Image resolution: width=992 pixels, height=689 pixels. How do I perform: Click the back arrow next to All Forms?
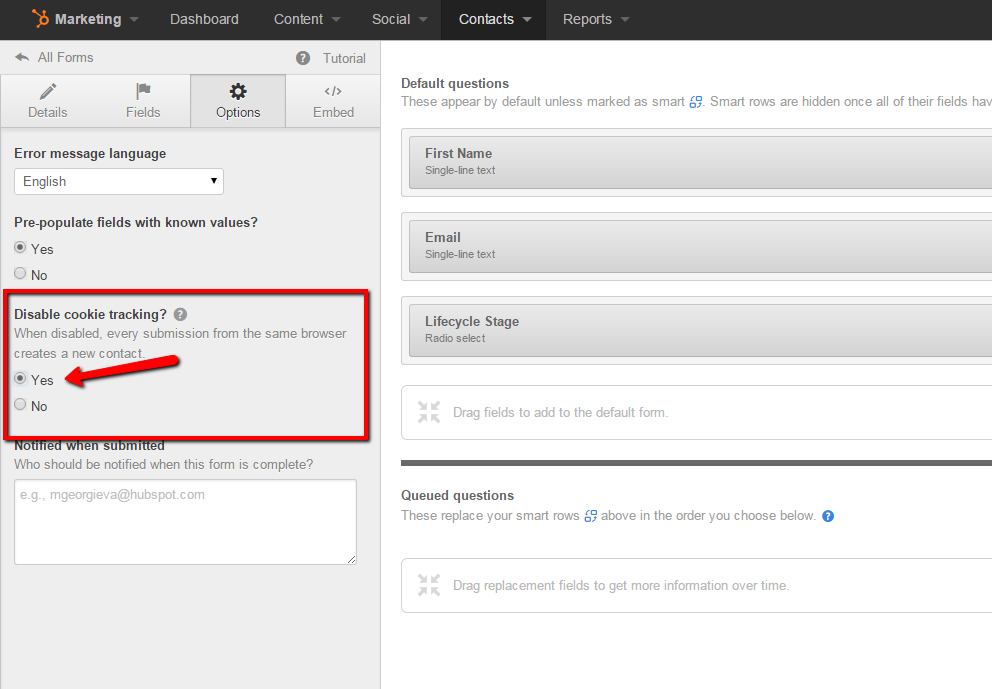[20, 57]
